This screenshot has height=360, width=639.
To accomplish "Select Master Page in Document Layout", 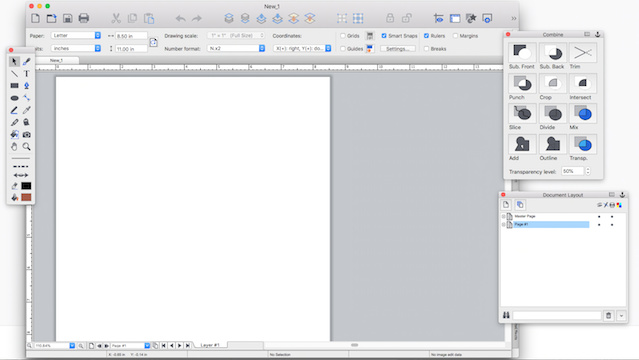I will coord(525,216).
